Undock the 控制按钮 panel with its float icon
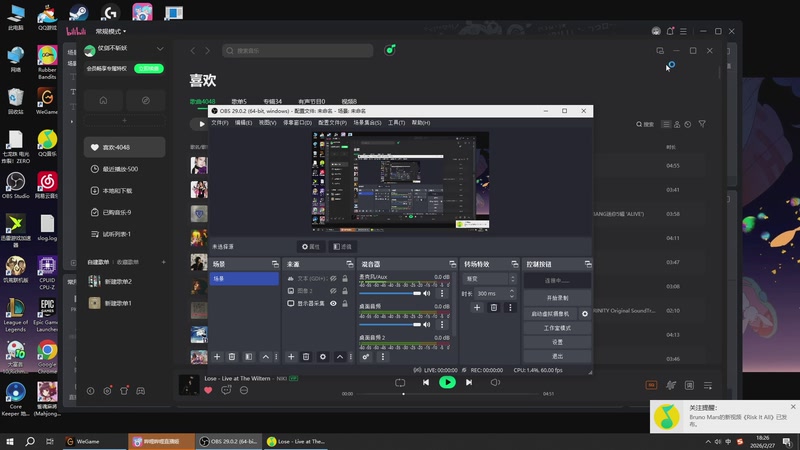Viewport: 800px width, 450px height. coord(588,264)
